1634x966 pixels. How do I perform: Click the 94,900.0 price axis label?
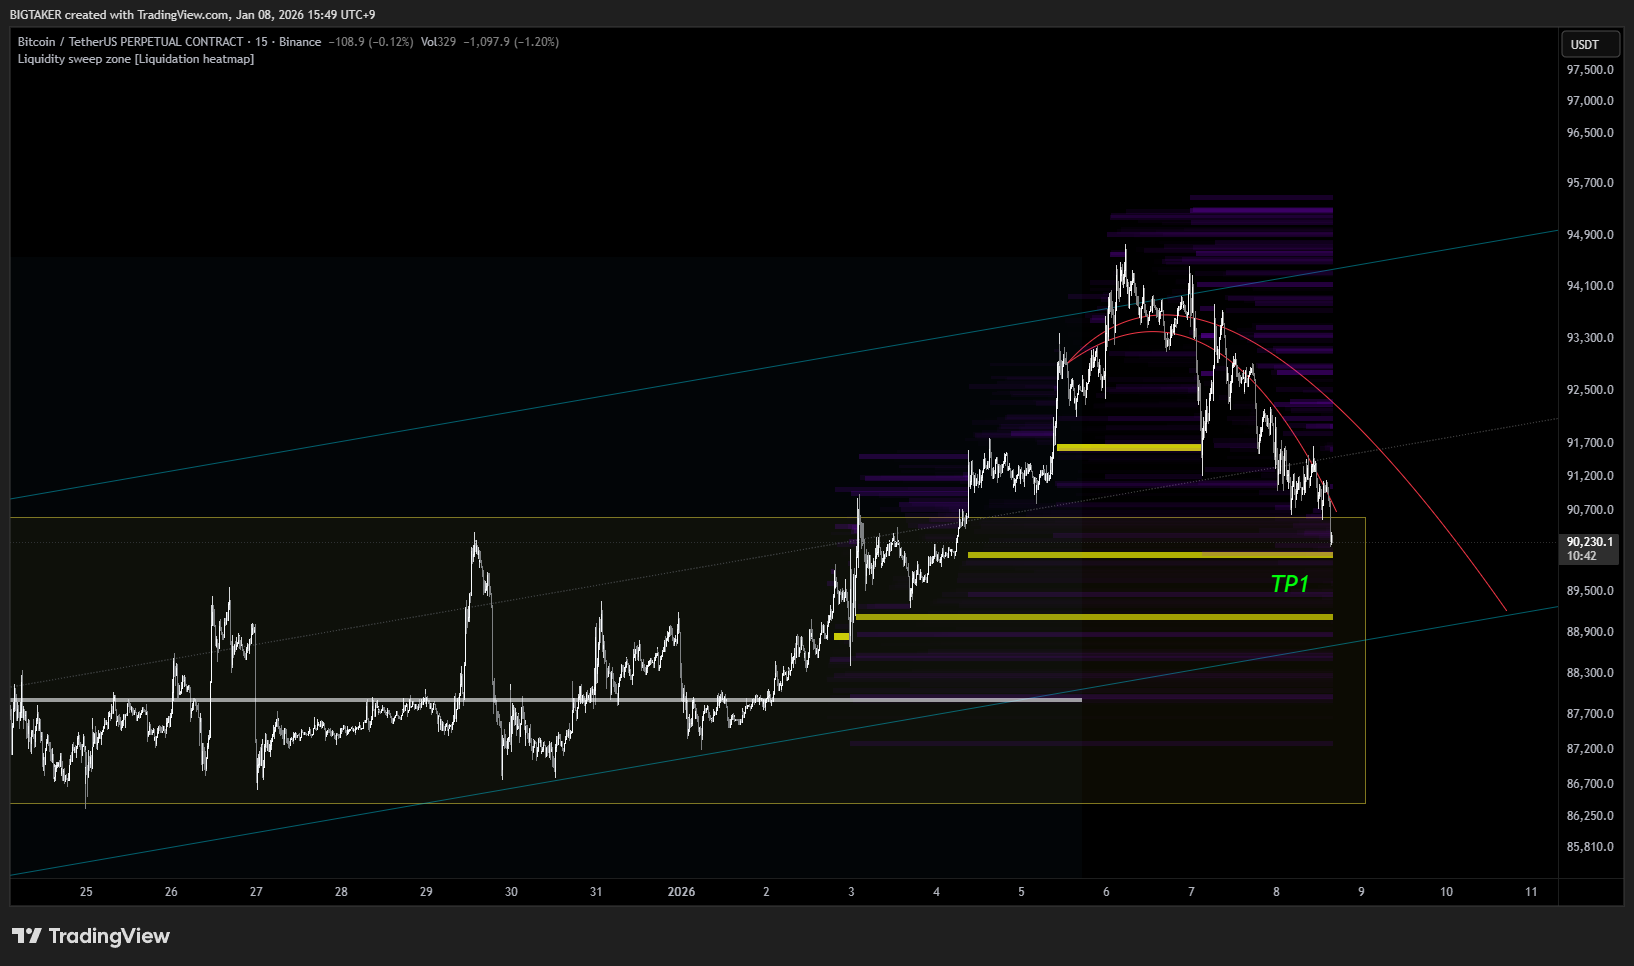[x=1590, y=235]
